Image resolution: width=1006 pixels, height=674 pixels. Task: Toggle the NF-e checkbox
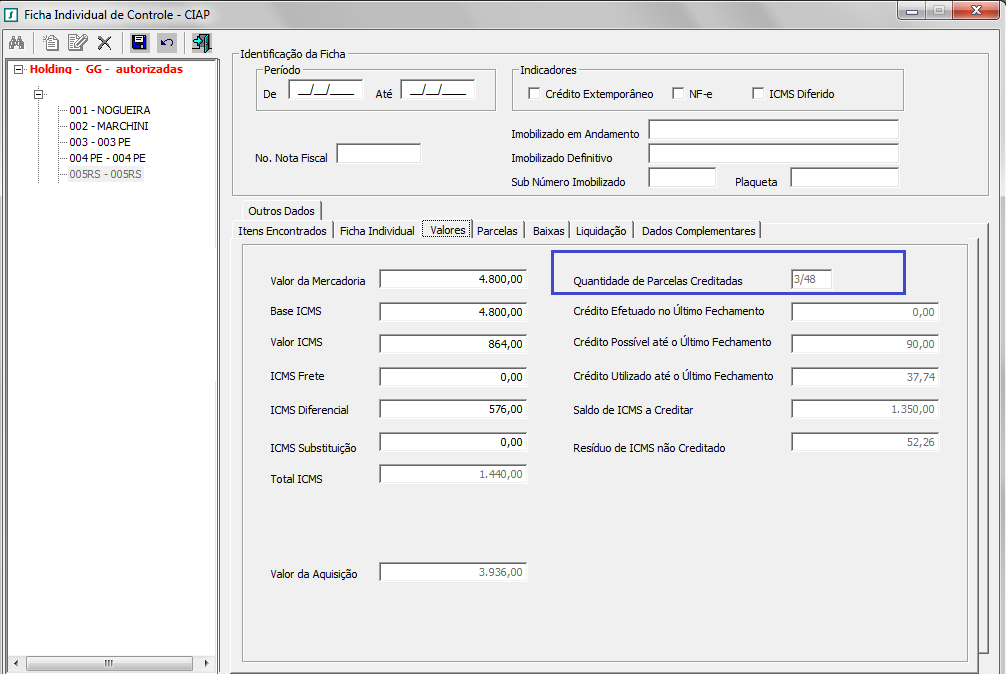[679, 94]
